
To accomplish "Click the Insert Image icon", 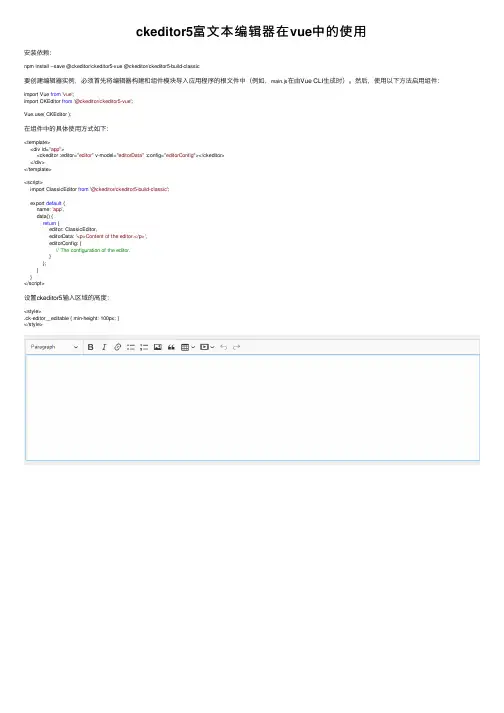I will click(158, 347).
